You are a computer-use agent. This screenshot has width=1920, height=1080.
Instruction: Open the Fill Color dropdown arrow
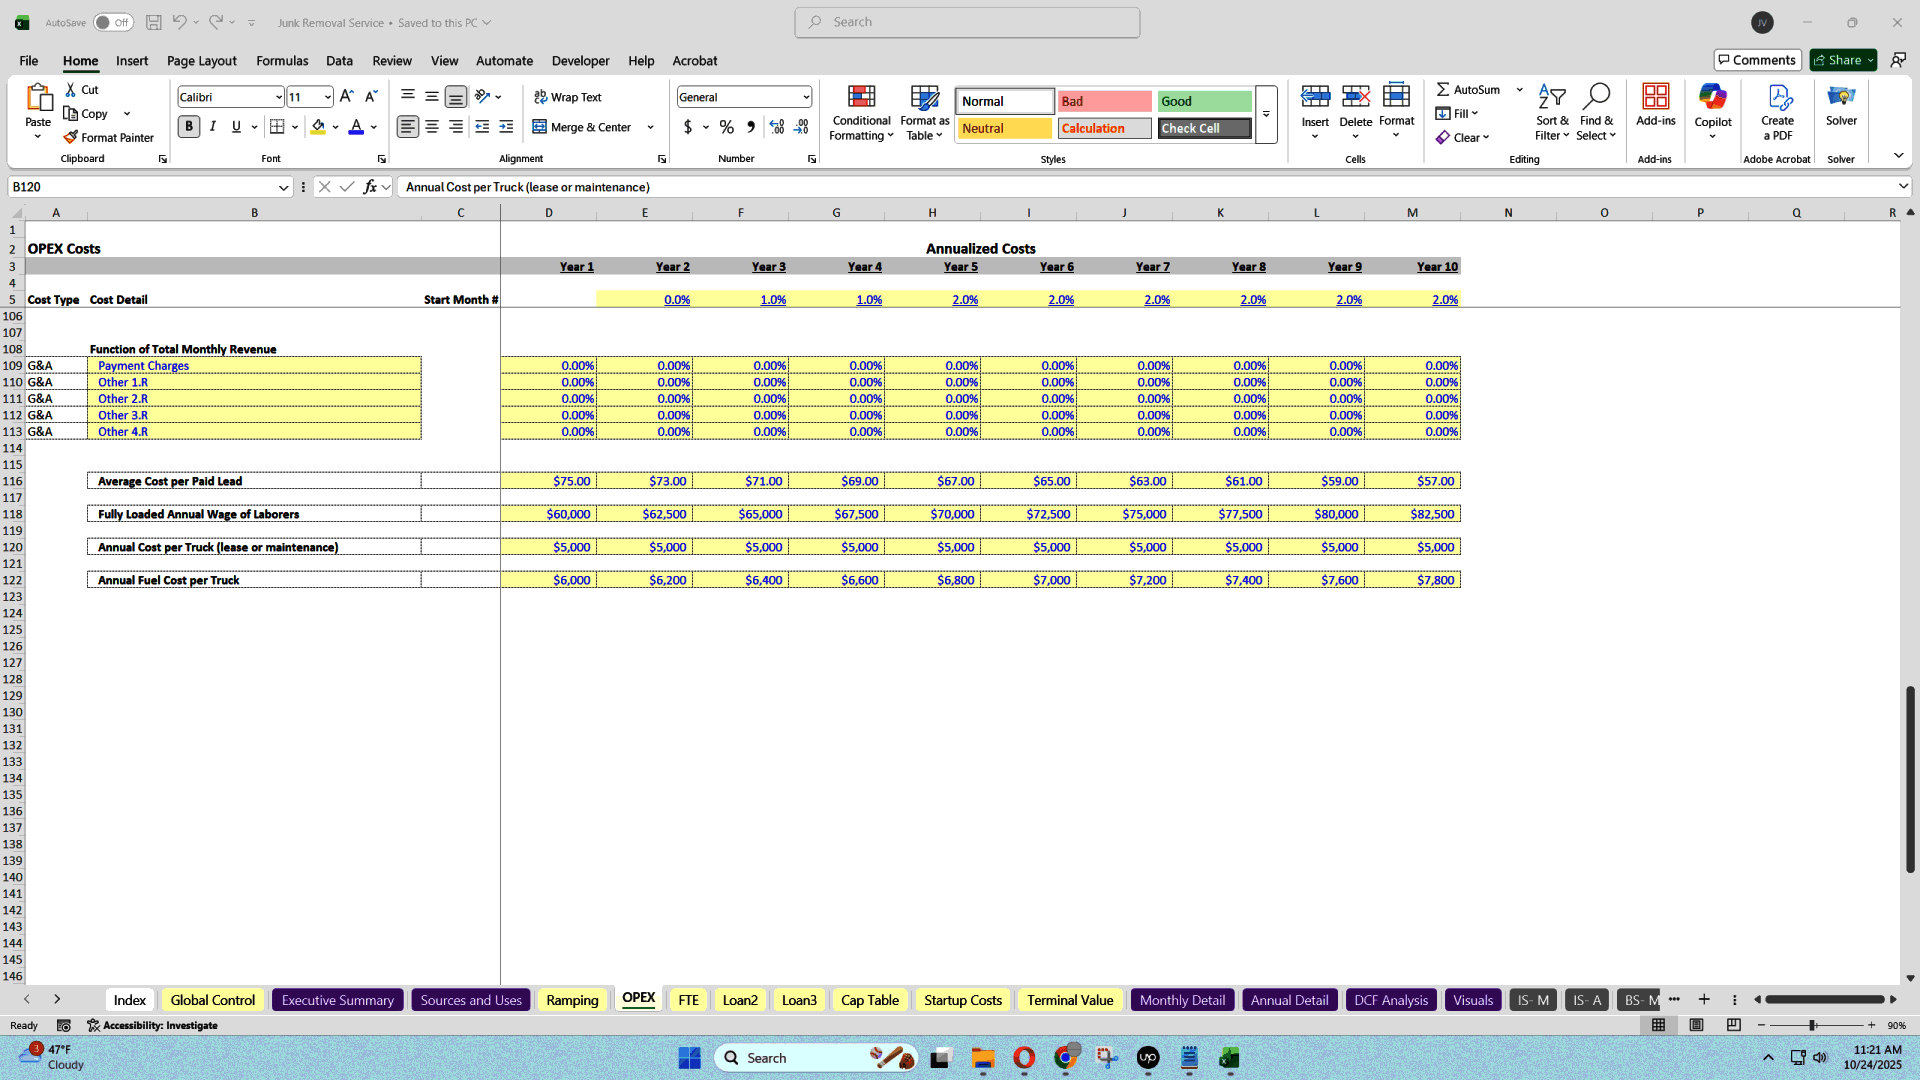[x=336, y=127]
